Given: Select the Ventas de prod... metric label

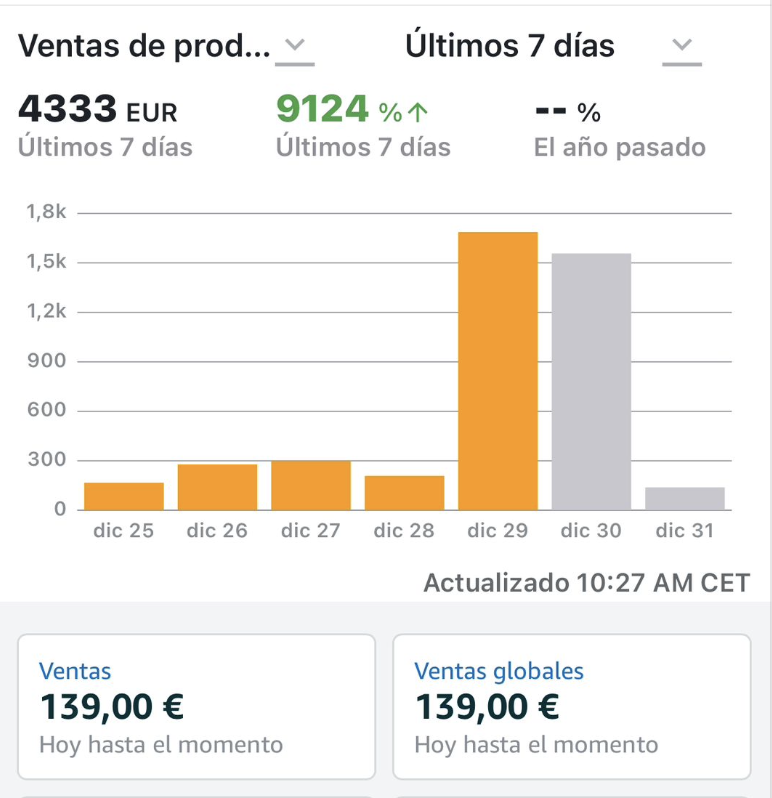Looking at the screenshot, I should tap(144, 46).
